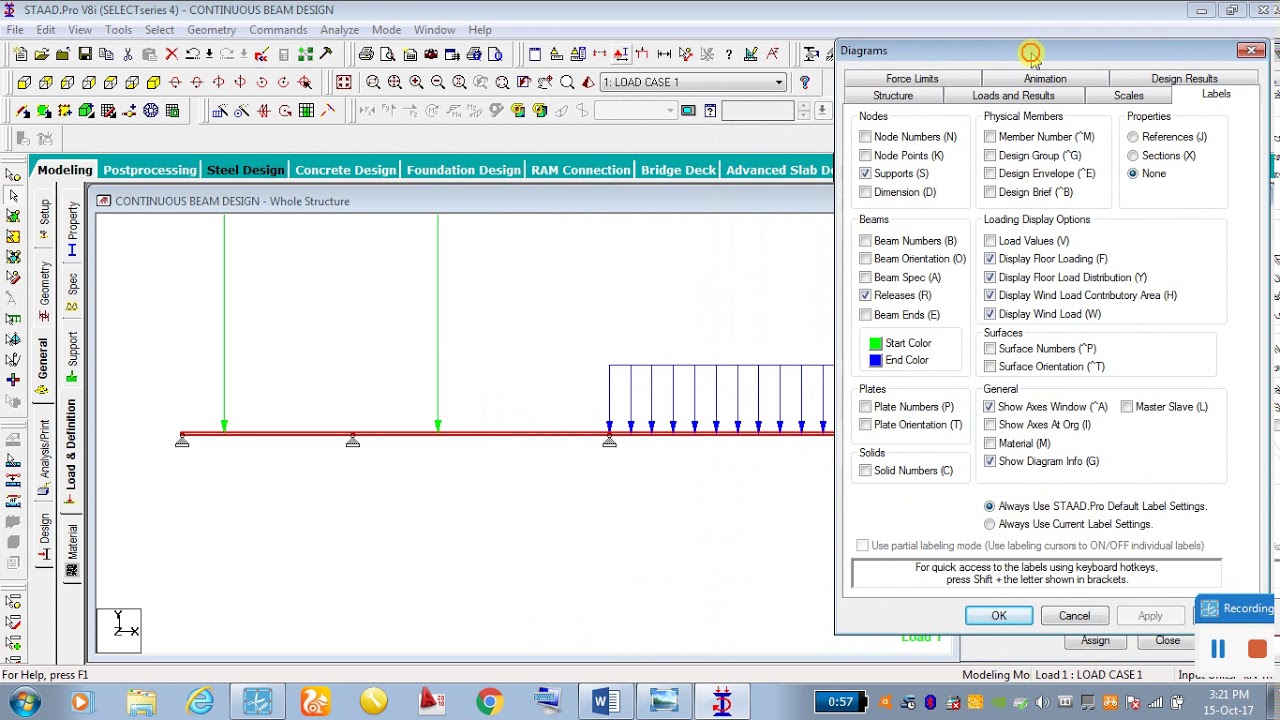Open the Design Results tab
The width and height of the screenshot is (1280, 720).
1184,79
